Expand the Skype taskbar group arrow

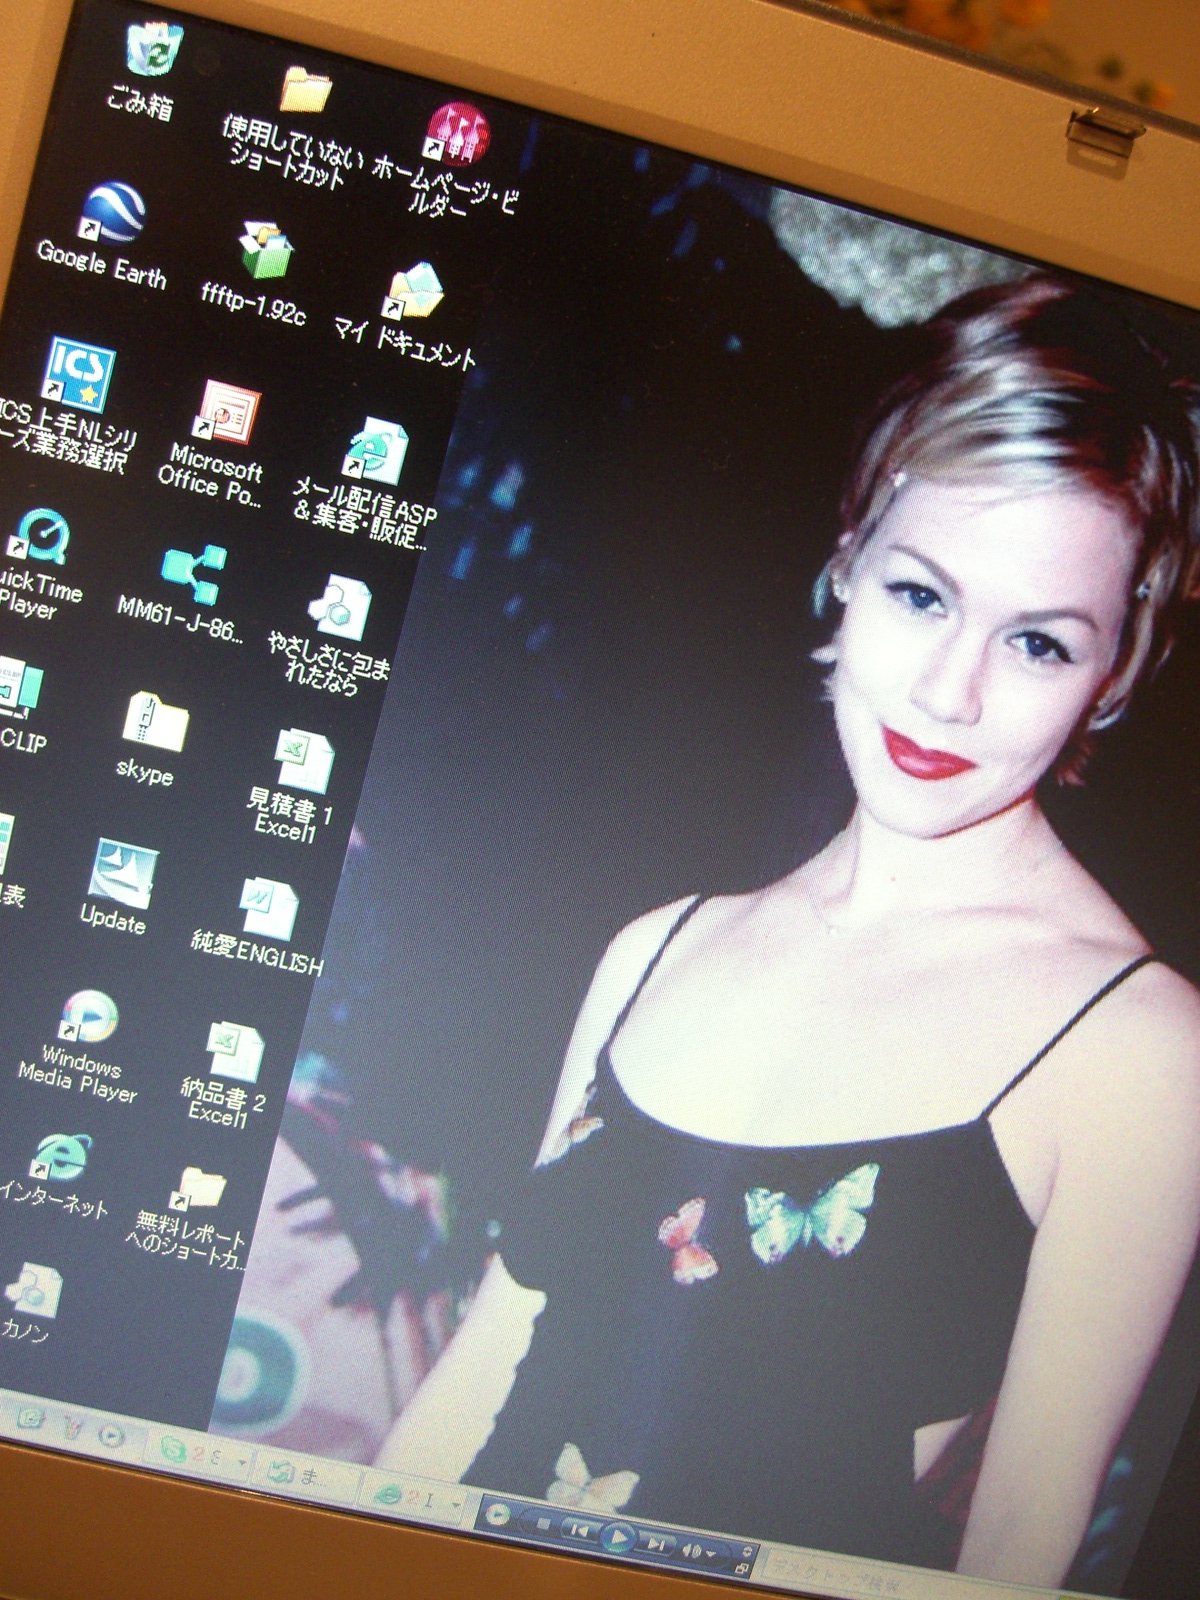tap(241, 1462)
